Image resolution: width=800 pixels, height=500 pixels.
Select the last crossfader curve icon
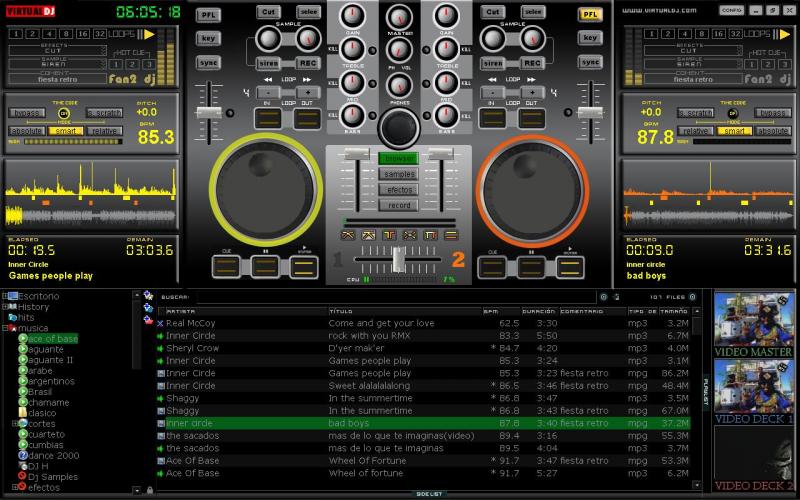pyautogui.click(x=451, y=235)
